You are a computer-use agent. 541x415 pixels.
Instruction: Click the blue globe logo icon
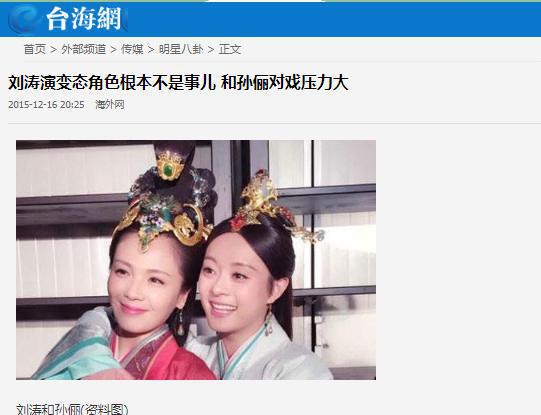[24, 19]
